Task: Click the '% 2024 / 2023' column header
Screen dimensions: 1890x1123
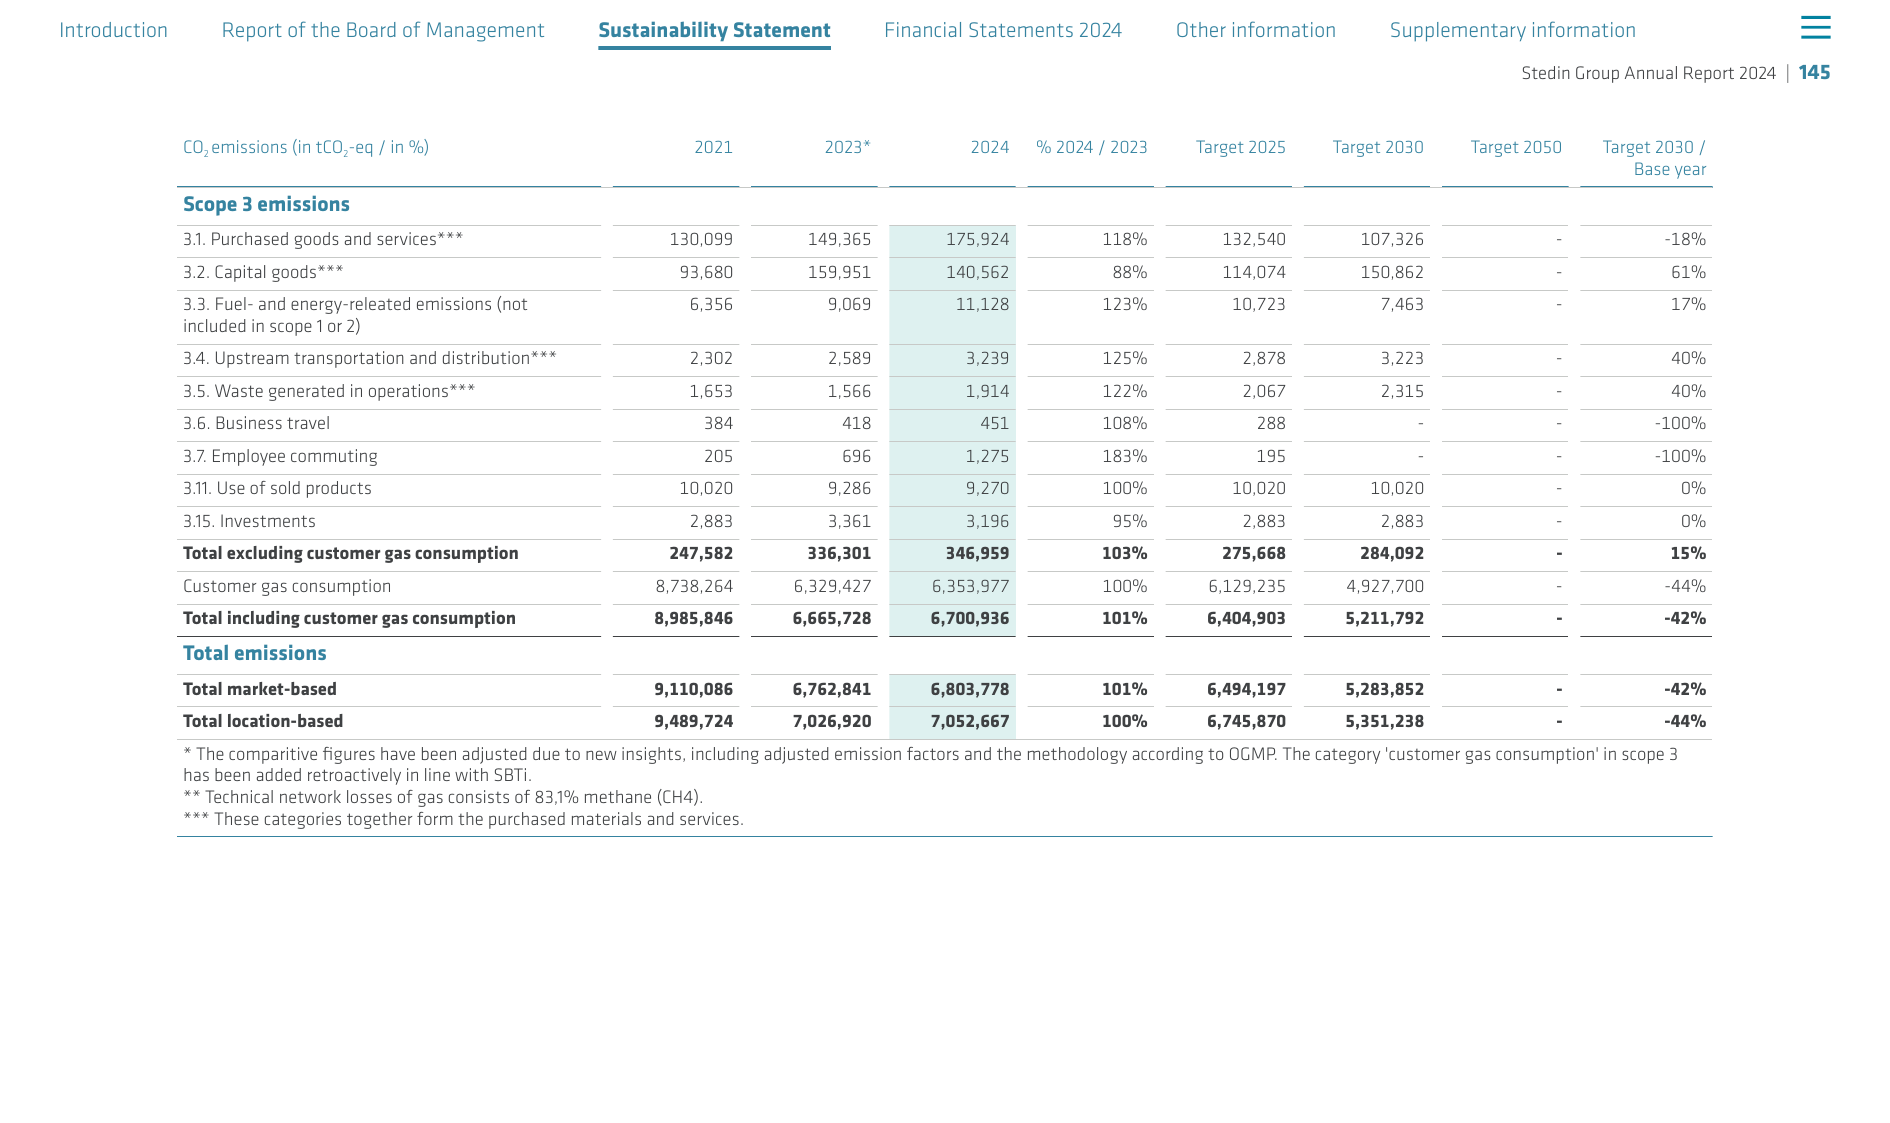Action: tap(1091, 147)
